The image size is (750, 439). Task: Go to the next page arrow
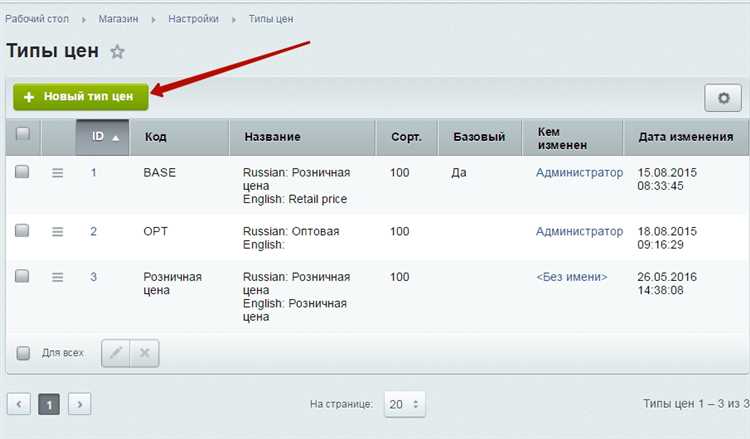point(79,404)
